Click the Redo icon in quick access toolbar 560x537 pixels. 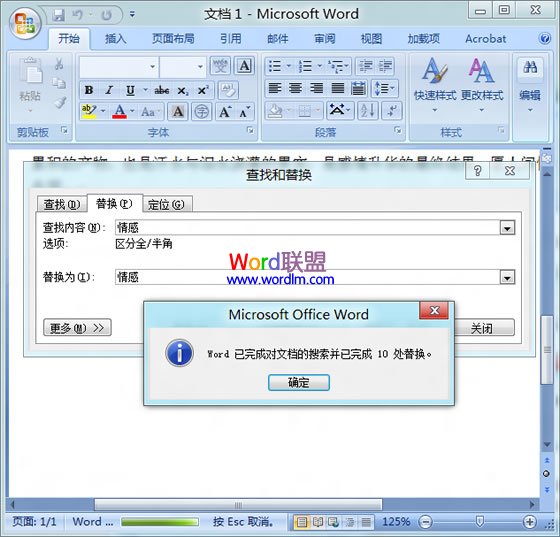pos(106,15)
